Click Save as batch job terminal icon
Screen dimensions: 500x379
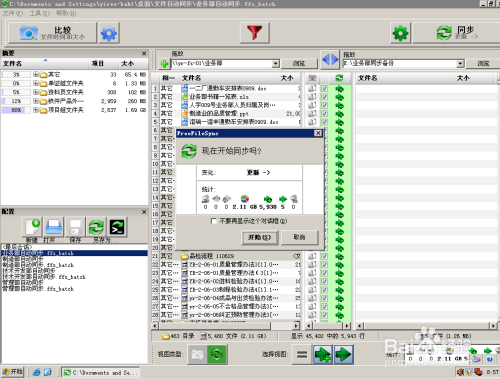[x=117, y=227]
